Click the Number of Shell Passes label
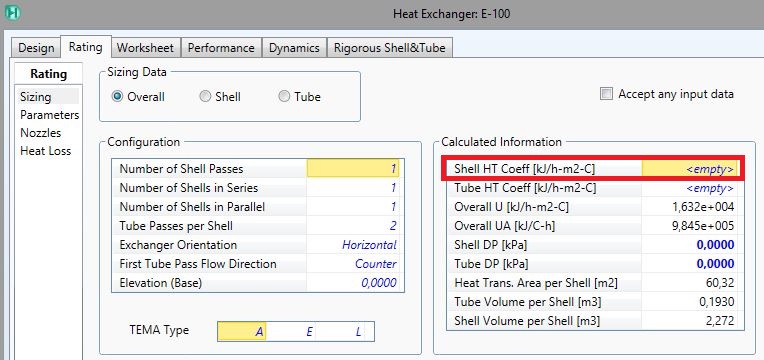 181,169
